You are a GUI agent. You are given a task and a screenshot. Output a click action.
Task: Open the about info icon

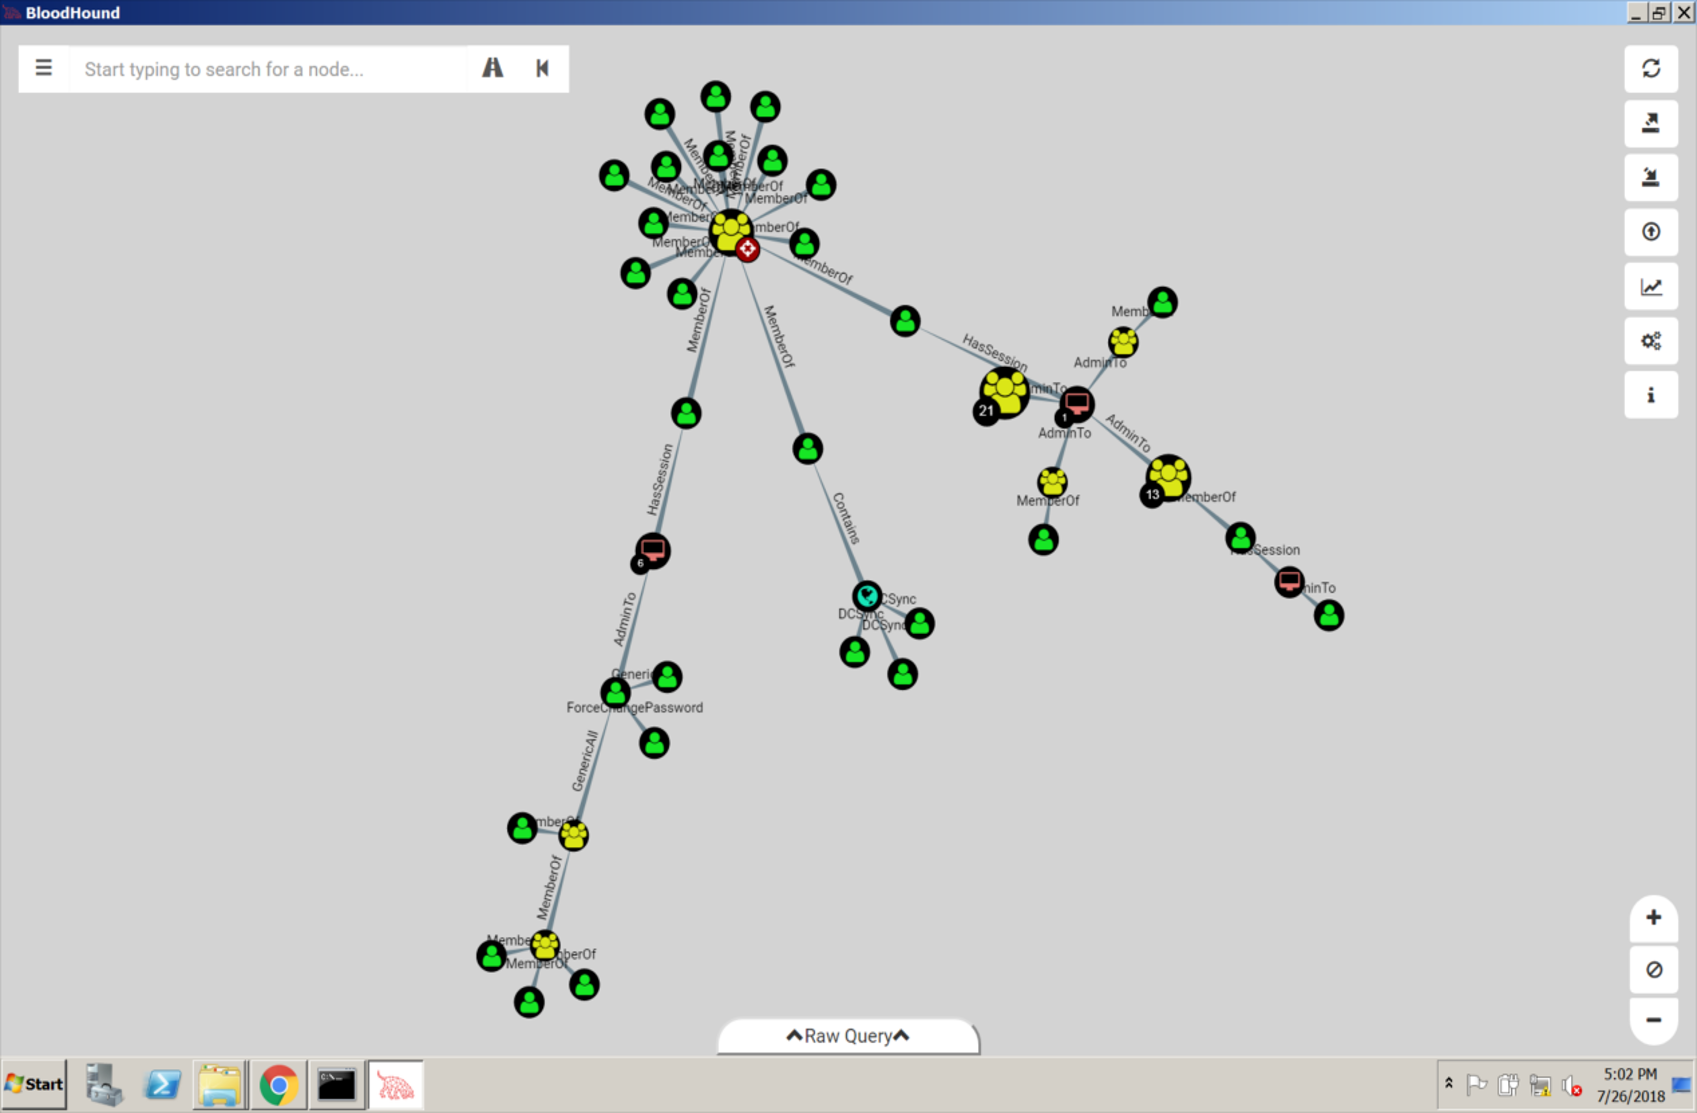click(x=1650, y=396)
